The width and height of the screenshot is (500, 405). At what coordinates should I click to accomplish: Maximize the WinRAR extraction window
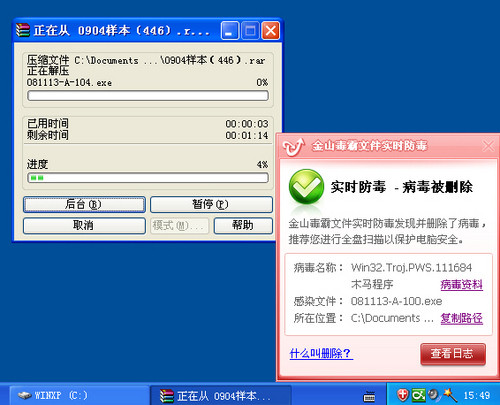click(x=250, y=31)
